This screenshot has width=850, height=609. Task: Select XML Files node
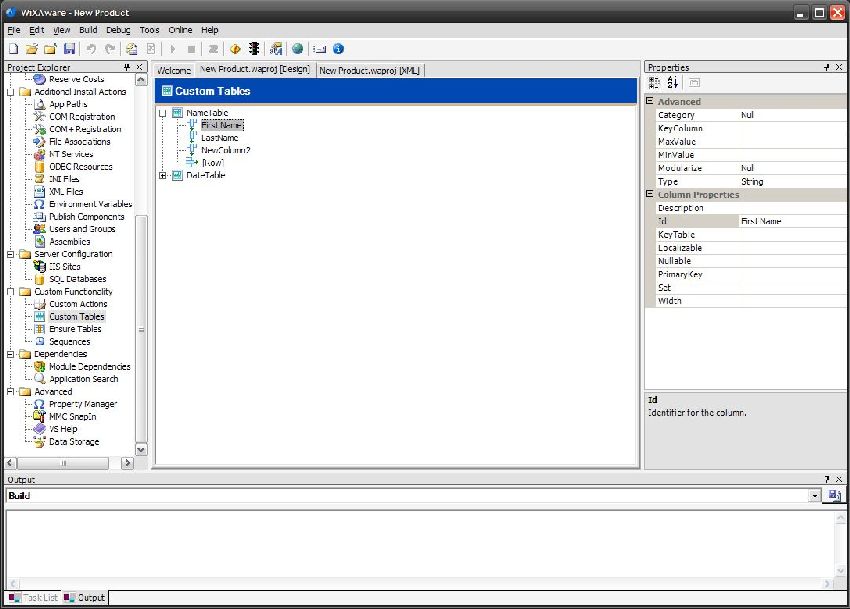[66, 191]
